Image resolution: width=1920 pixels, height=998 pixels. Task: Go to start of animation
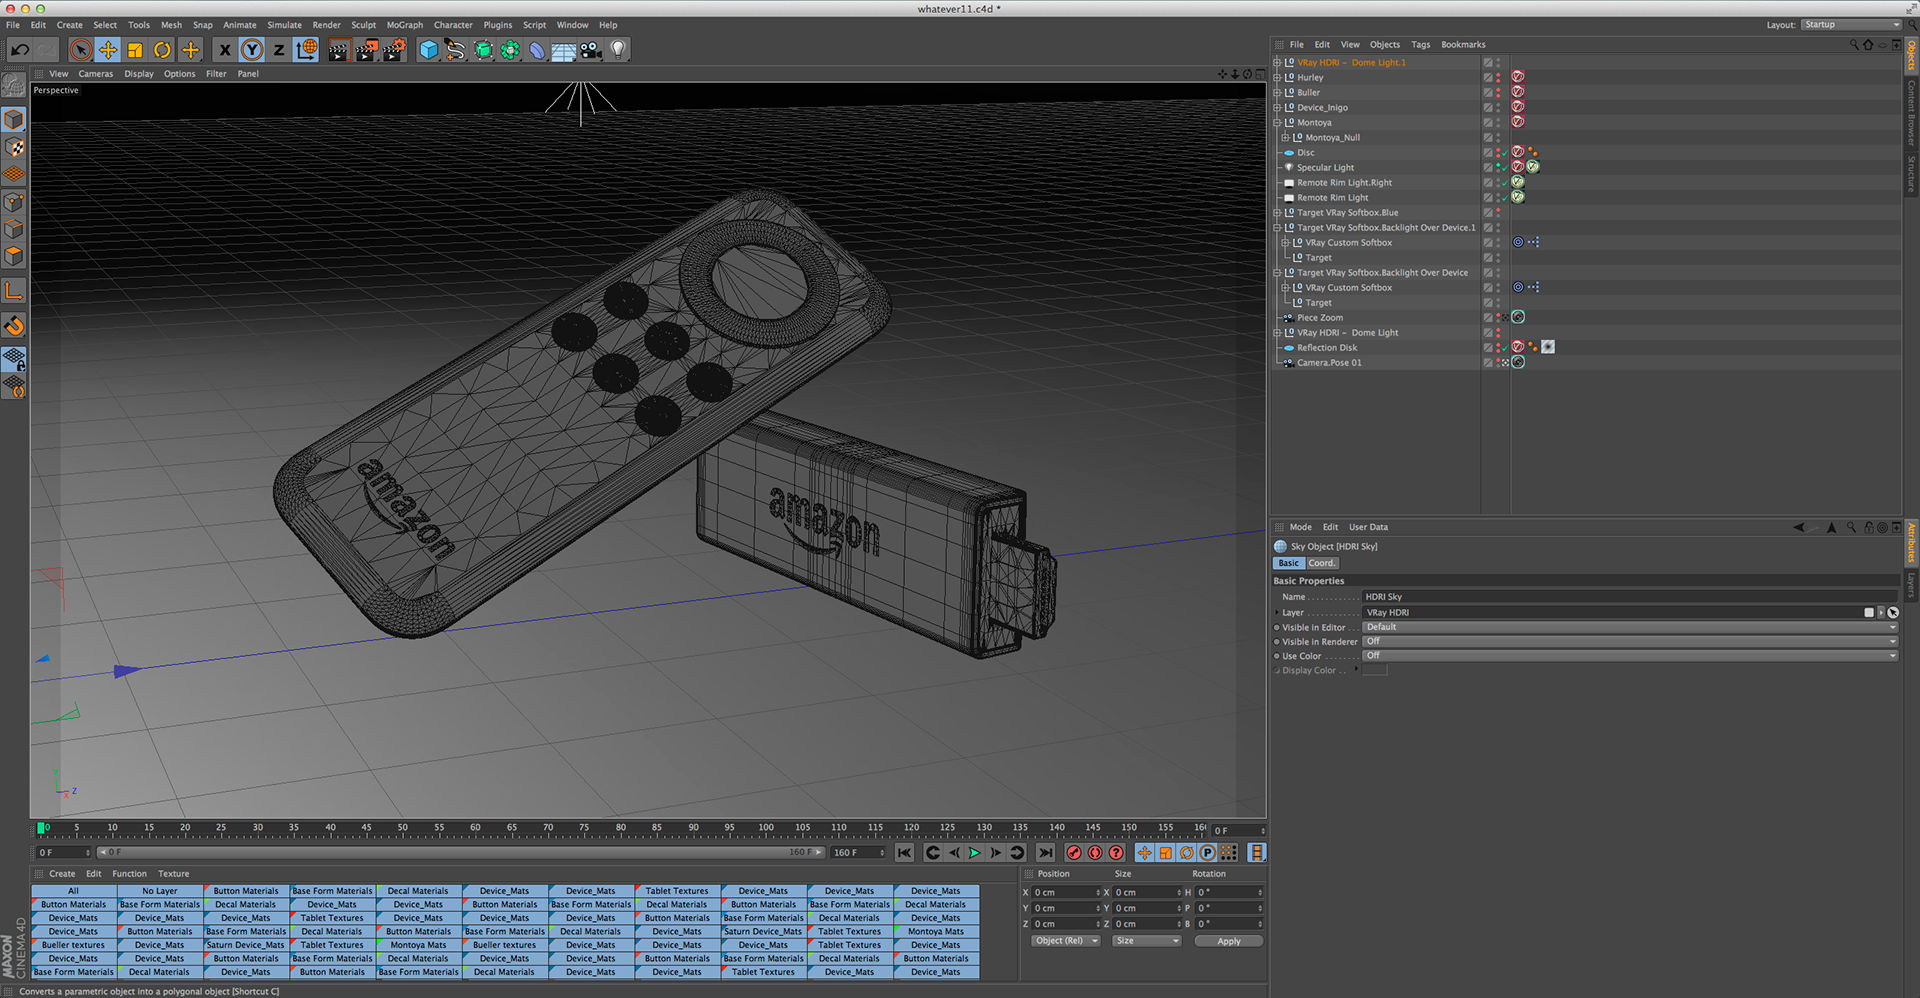904,853
